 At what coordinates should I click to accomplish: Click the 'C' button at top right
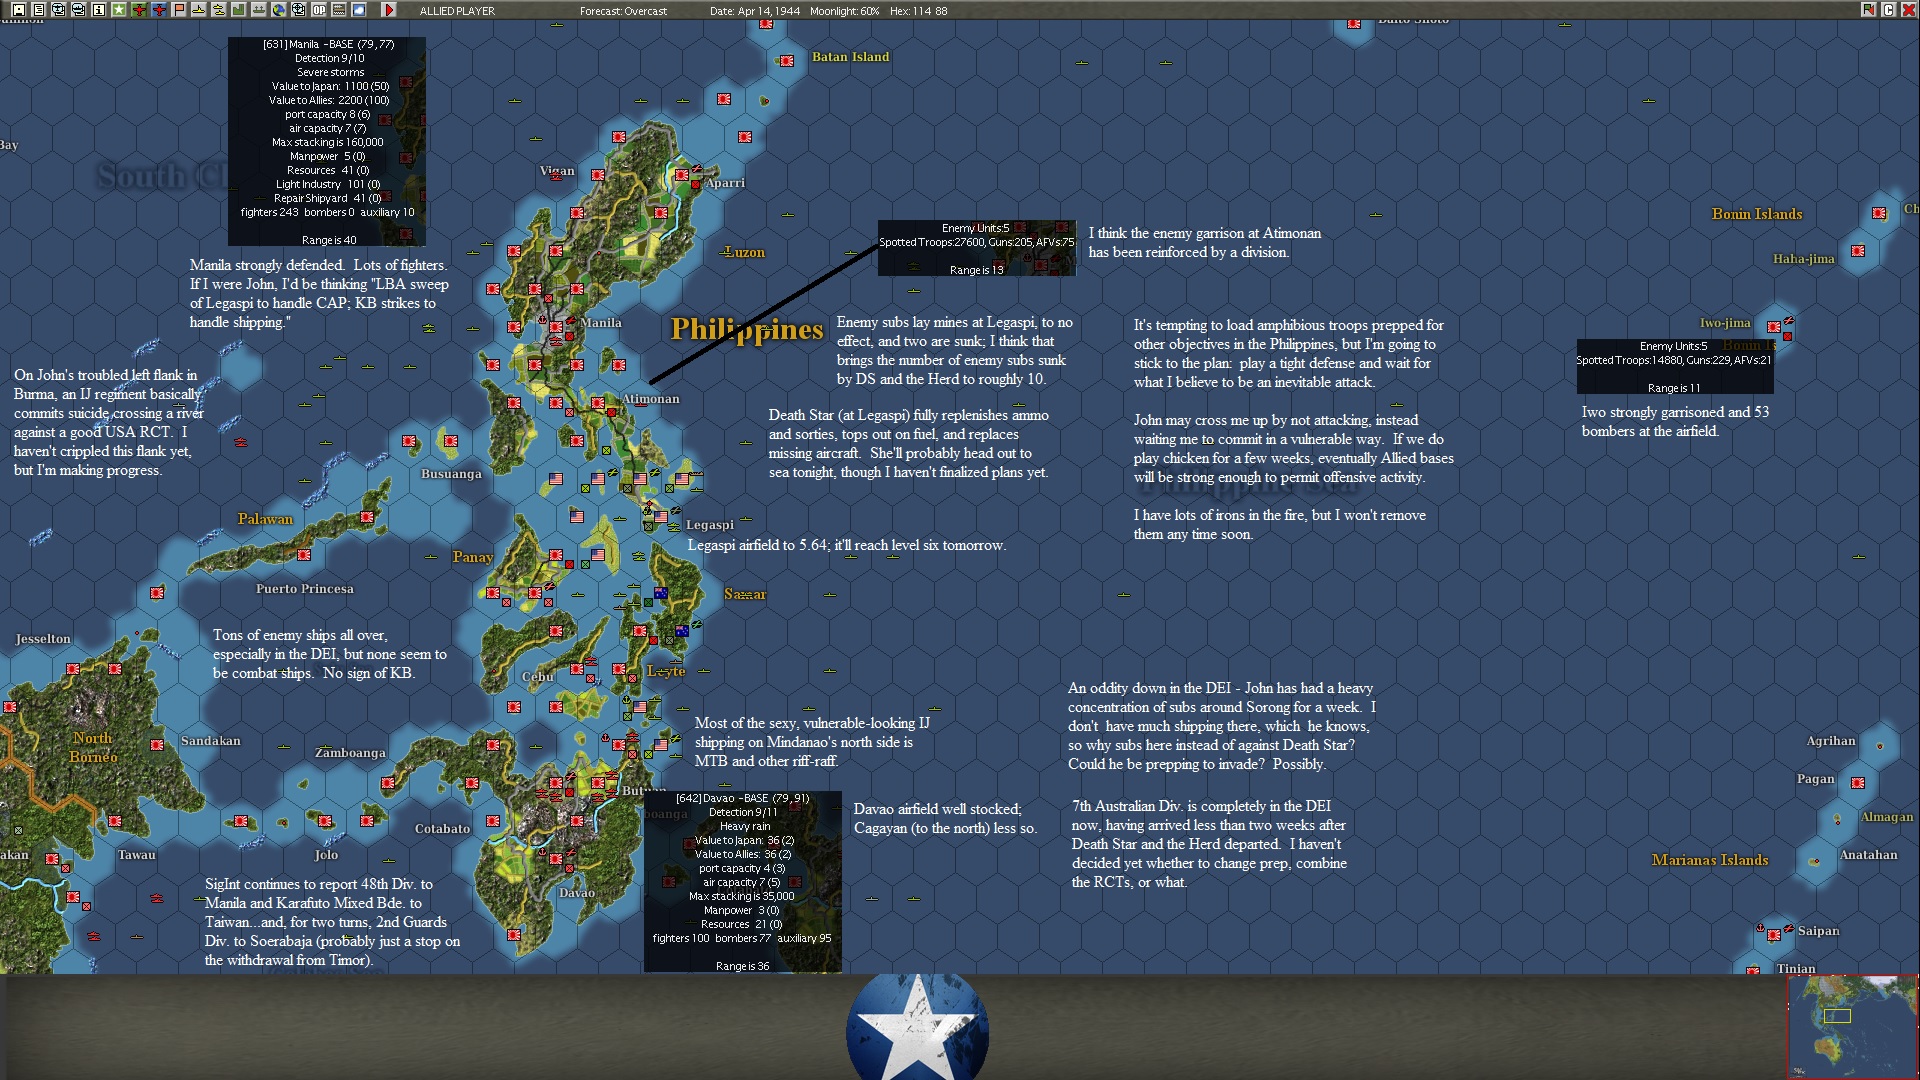click(1888, 10)
